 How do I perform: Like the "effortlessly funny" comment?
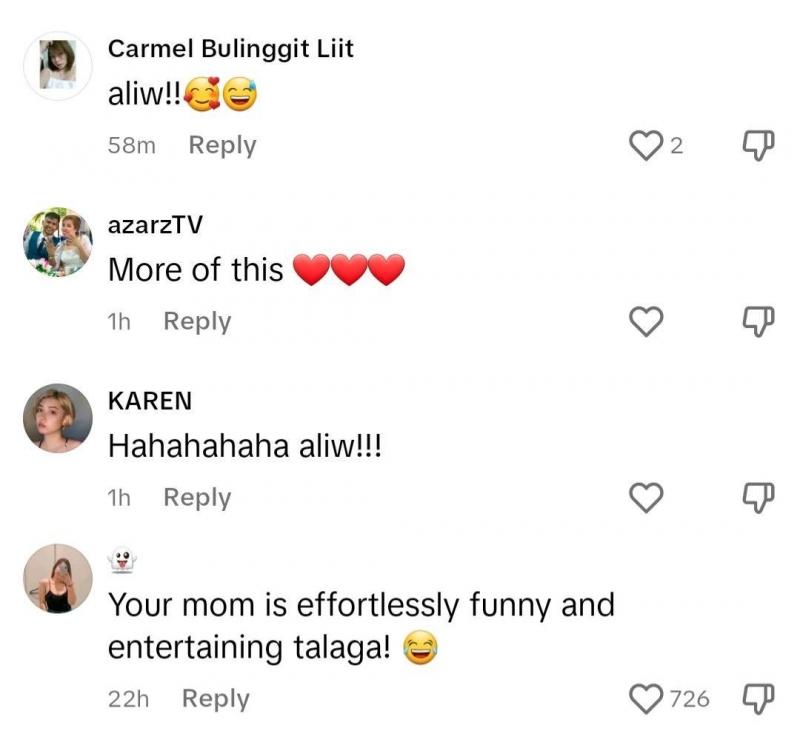(x=645, y=698)
